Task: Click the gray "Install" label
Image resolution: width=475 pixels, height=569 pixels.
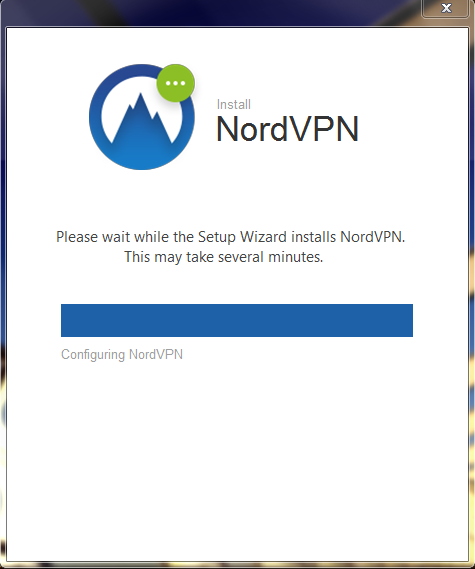Action: (x=234, y=105)
